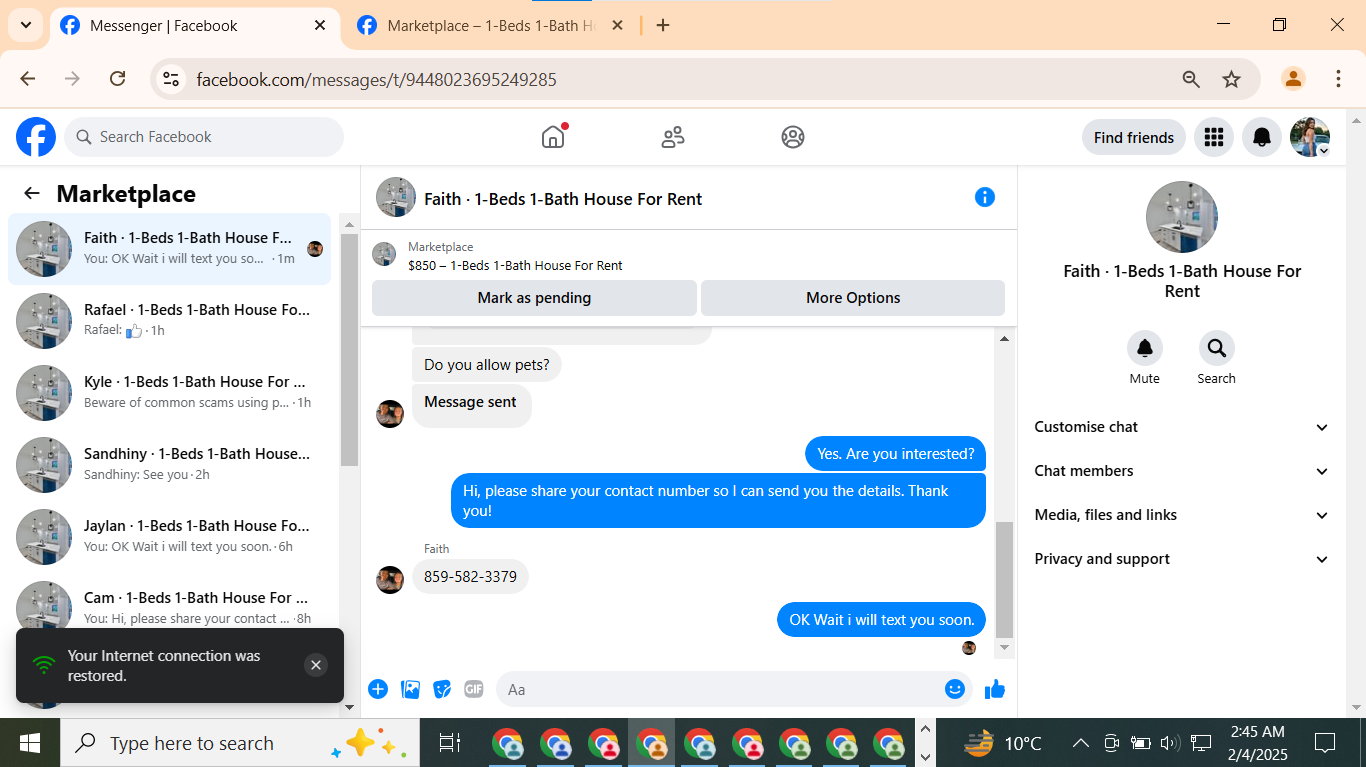The width and height of the screenshot is (1366, 767).
Task: Open the volume control in system tray
Action: click(x=1169, y=743)
